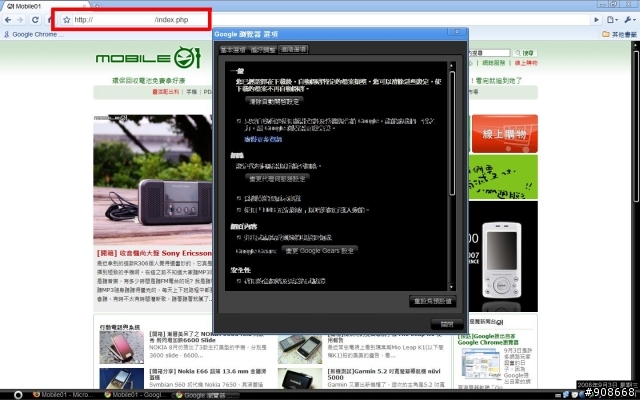Image resolution: width=640 pixels, height=400 pixels.
Task: Click the options dialog vertical scrollbar thumb
Action: pyautogui.click(x=452, y=133)
